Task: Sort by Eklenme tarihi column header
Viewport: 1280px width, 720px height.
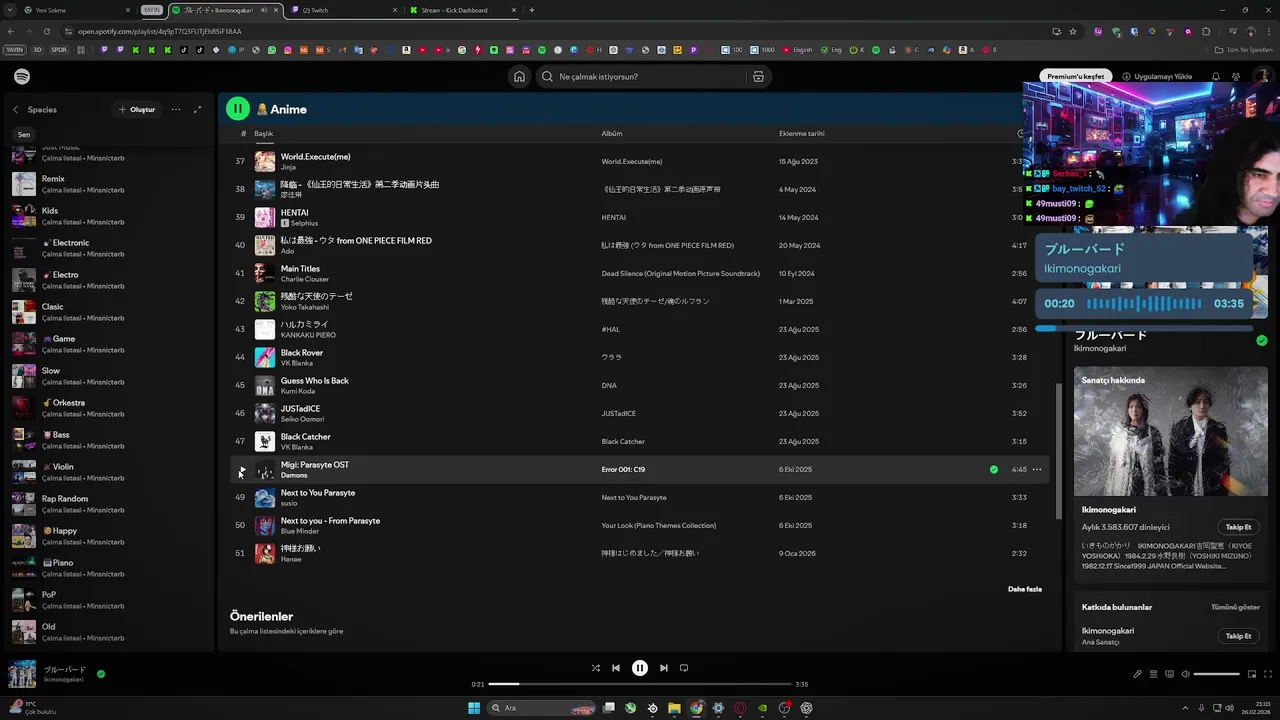Action: click(x=802, y=134)
